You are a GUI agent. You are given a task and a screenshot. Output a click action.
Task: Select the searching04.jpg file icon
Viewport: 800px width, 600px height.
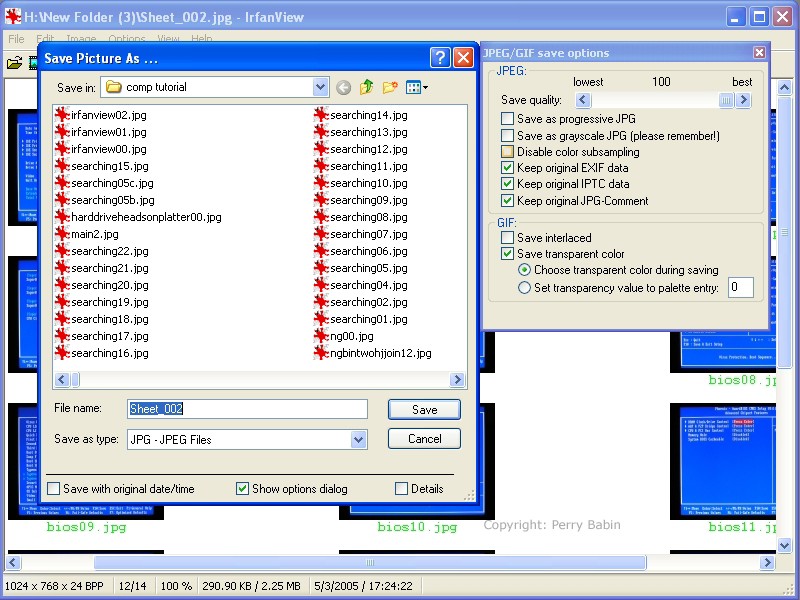(x=321, y=285)
